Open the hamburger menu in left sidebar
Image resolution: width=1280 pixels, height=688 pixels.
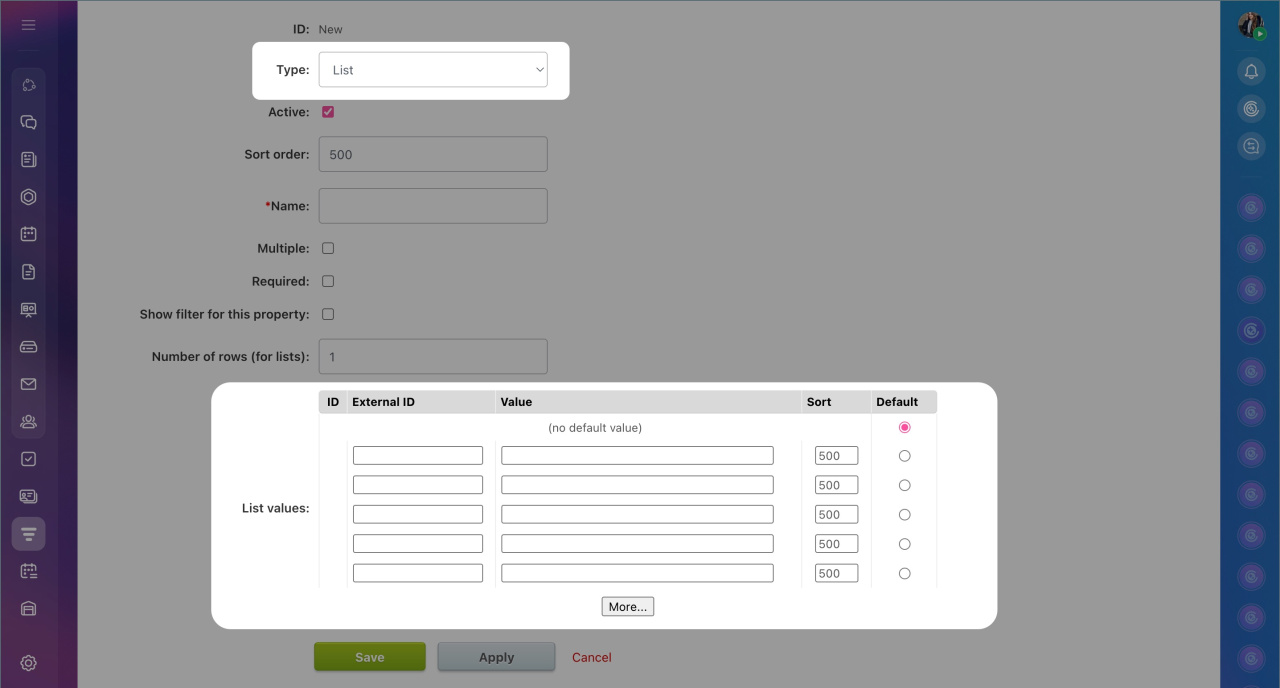point(28,25)
